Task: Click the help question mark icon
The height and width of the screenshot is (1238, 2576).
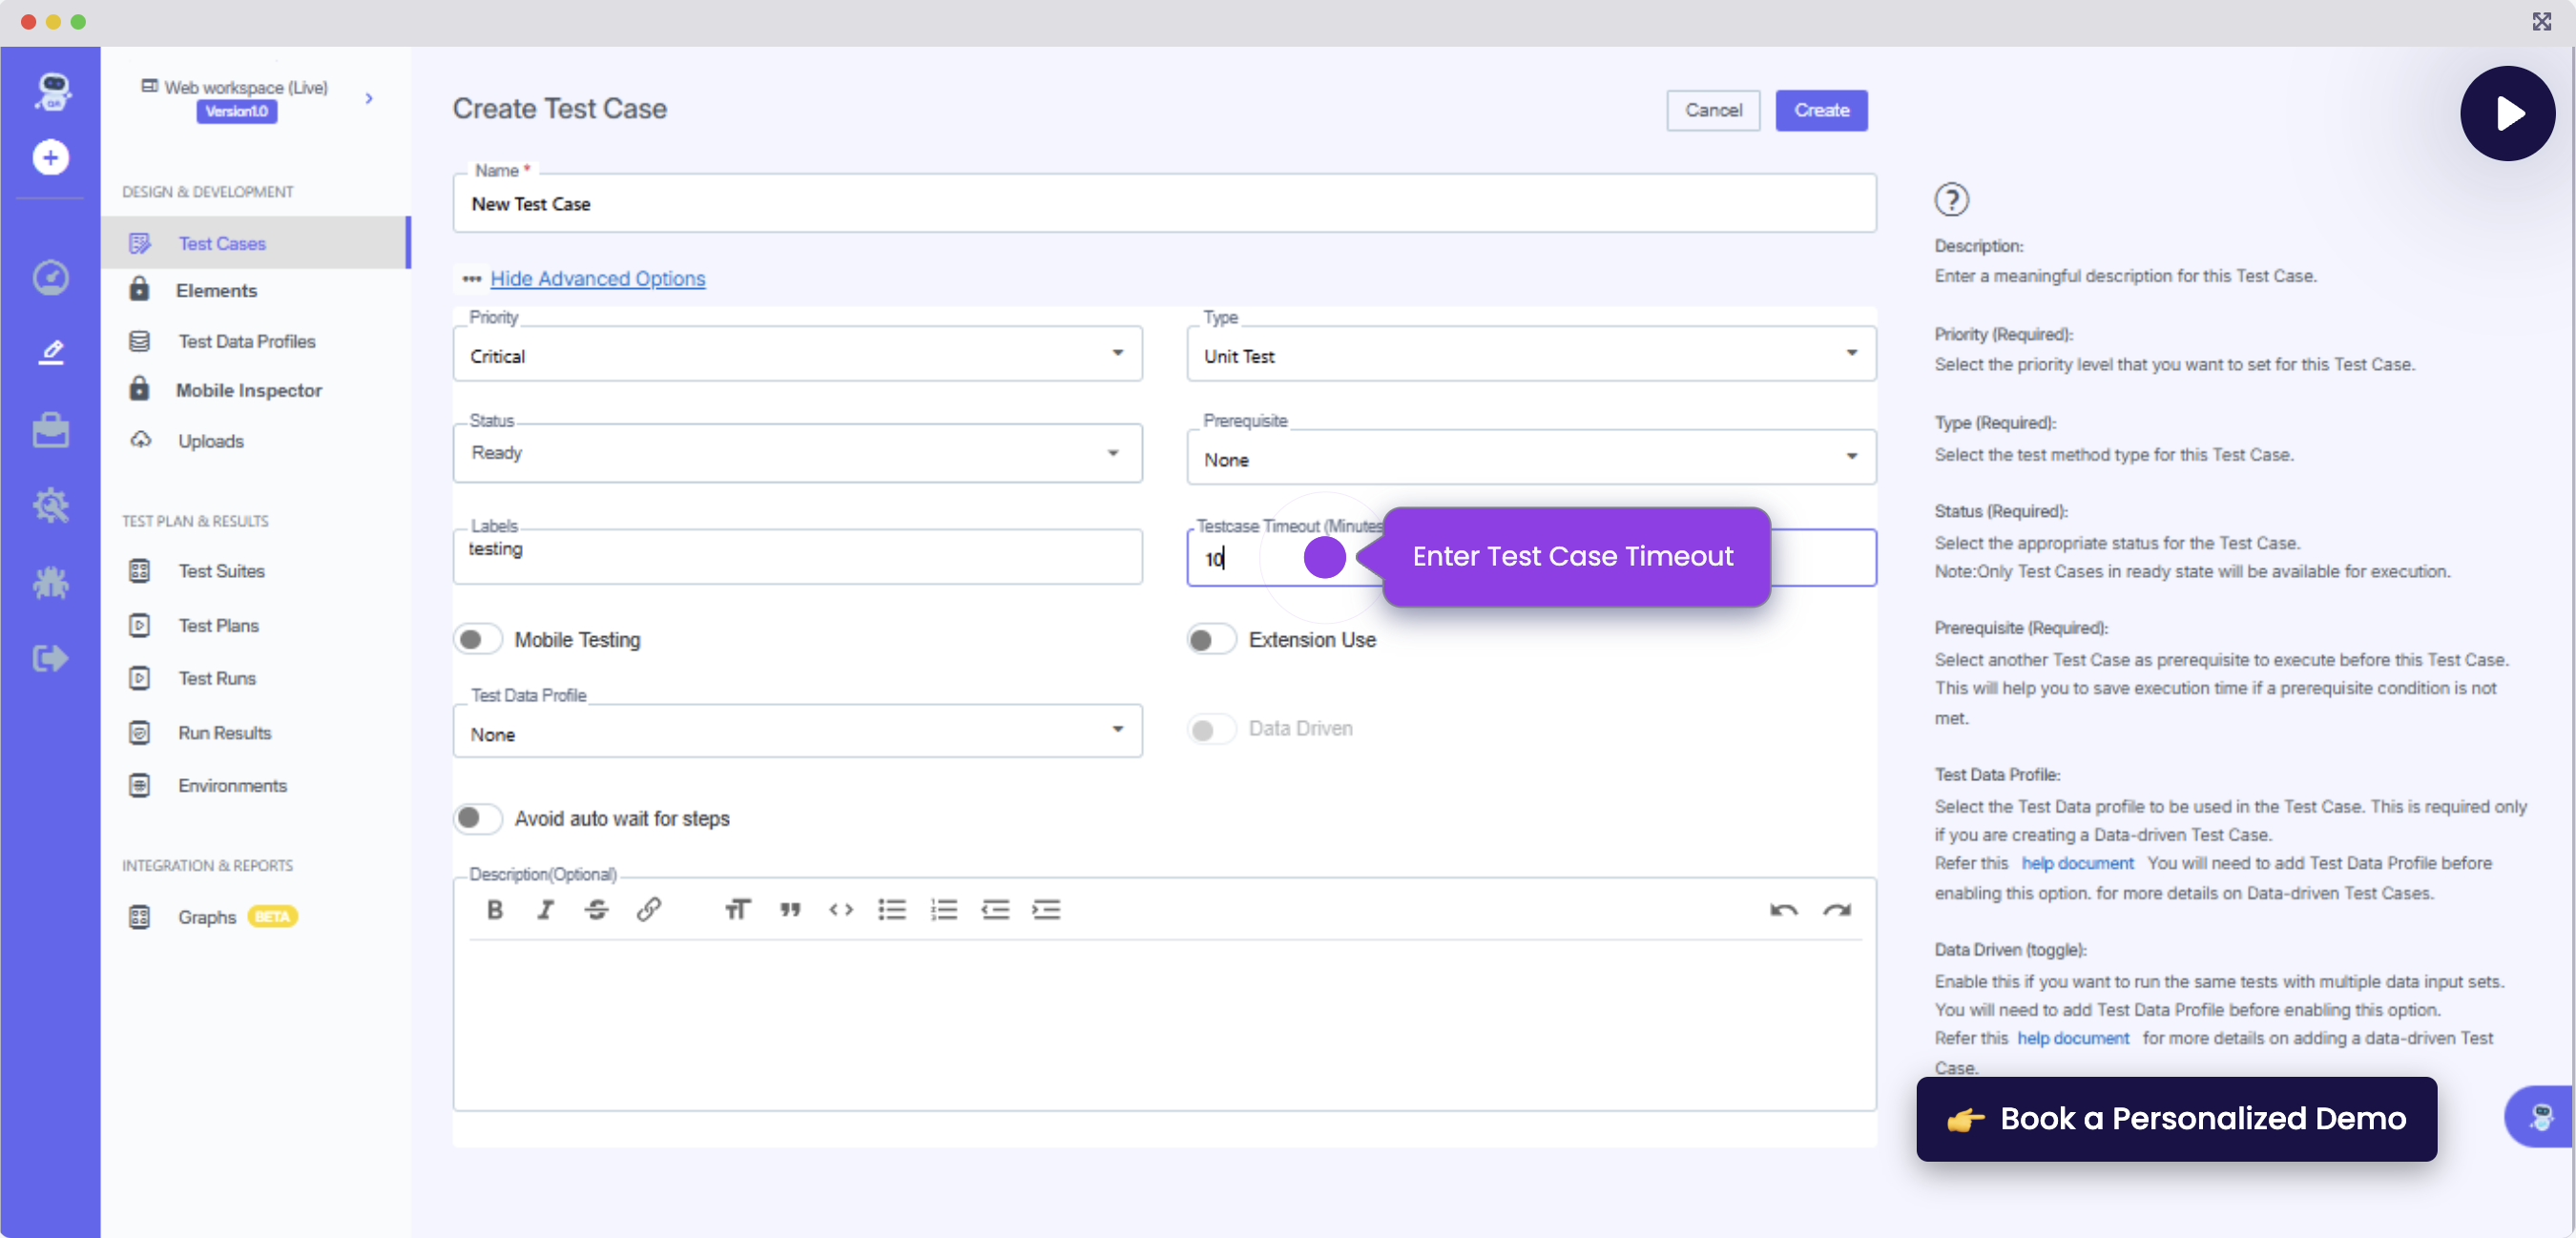Action: (x=1951, y=199)
